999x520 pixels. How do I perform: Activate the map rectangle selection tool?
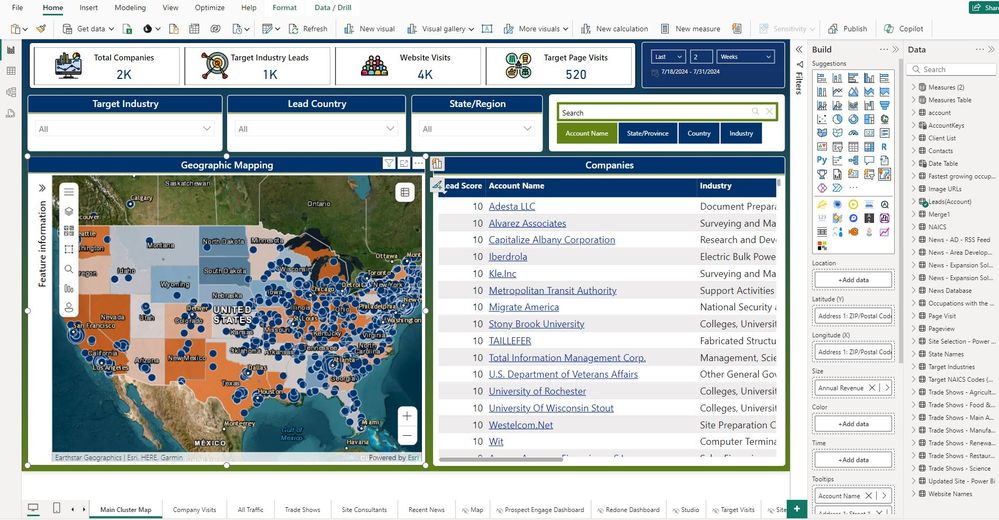click(x=69, y=249)
